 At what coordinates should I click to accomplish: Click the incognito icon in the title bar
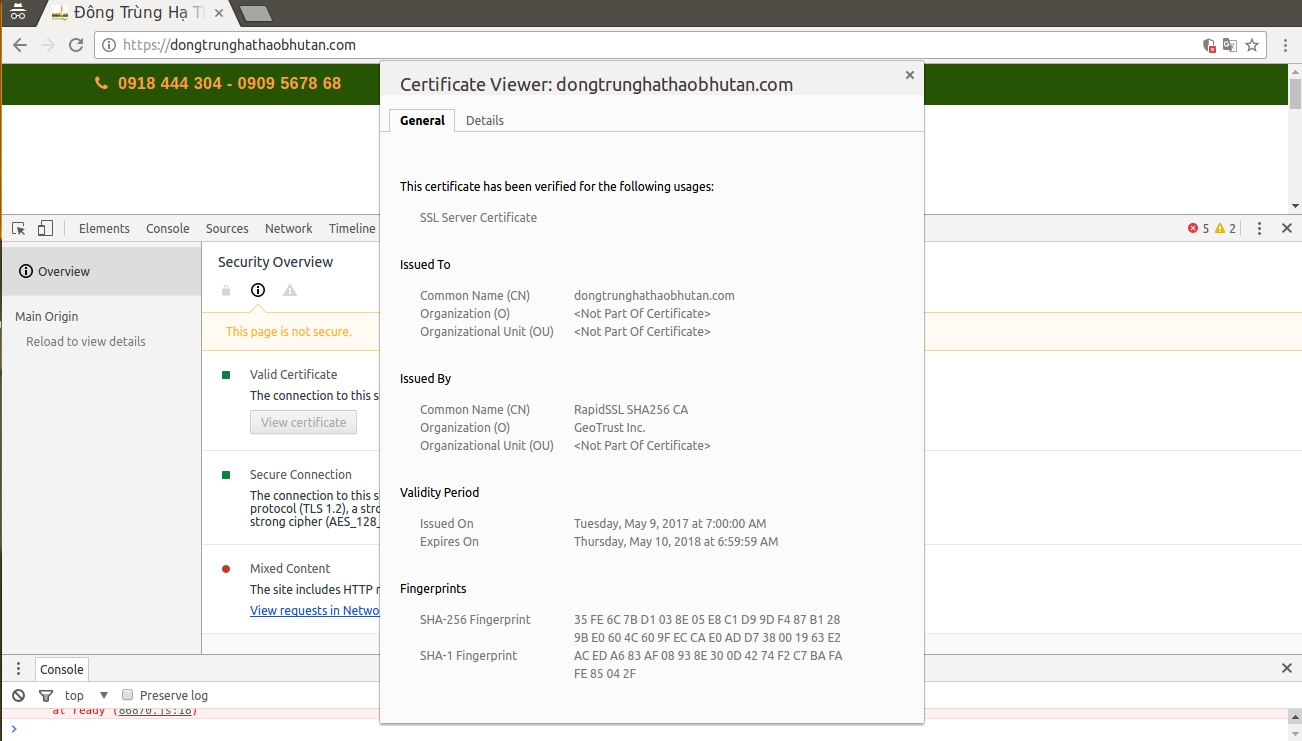pos(18,13)
